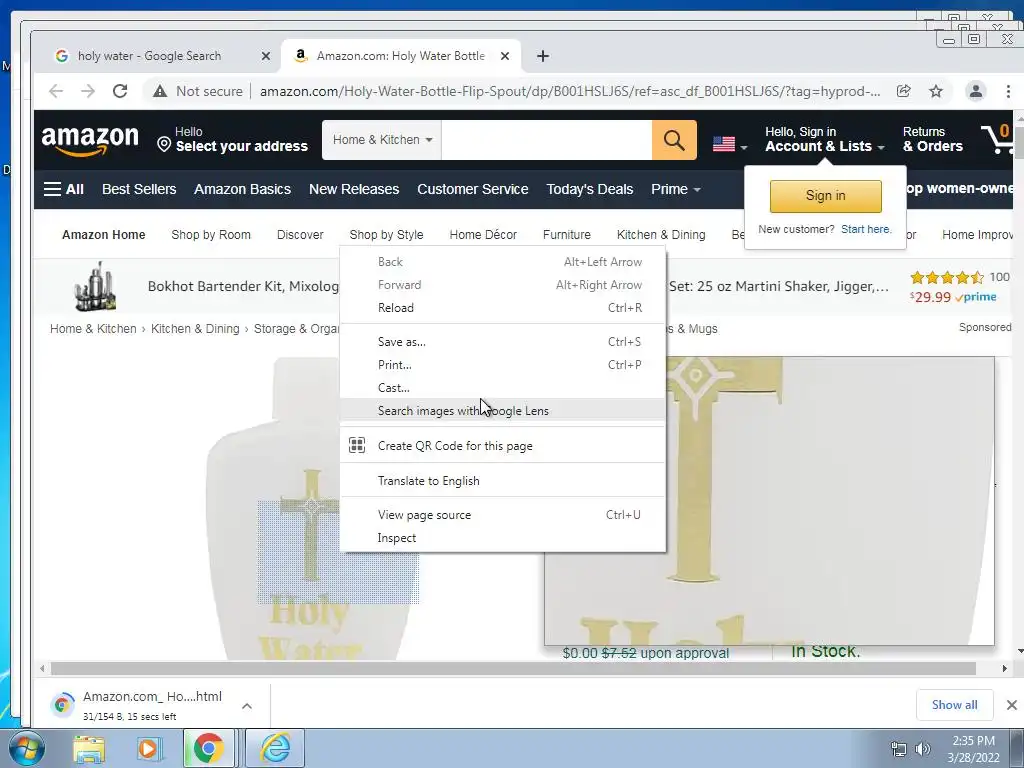Open Windows Media Player from taskbar
1024x768 pixels.
(148, 748)
